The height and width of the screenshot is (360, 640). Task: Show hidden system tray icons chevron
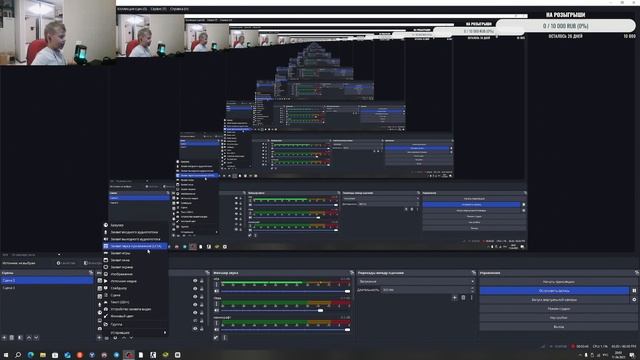click(580, 355)
